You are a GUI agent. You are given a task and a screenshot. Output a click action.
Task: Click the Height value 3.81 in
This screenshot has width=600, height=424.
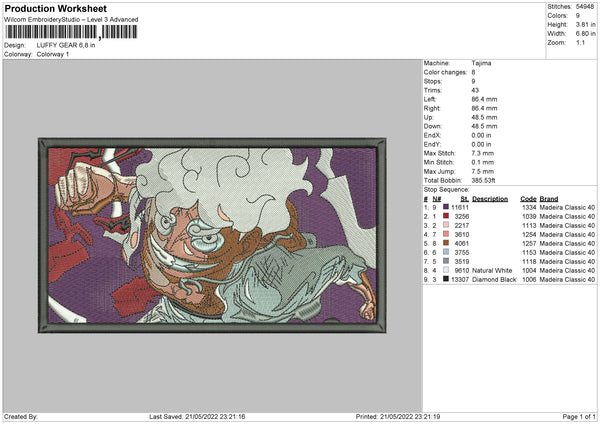pyautogui.click(x=585, y=24)
